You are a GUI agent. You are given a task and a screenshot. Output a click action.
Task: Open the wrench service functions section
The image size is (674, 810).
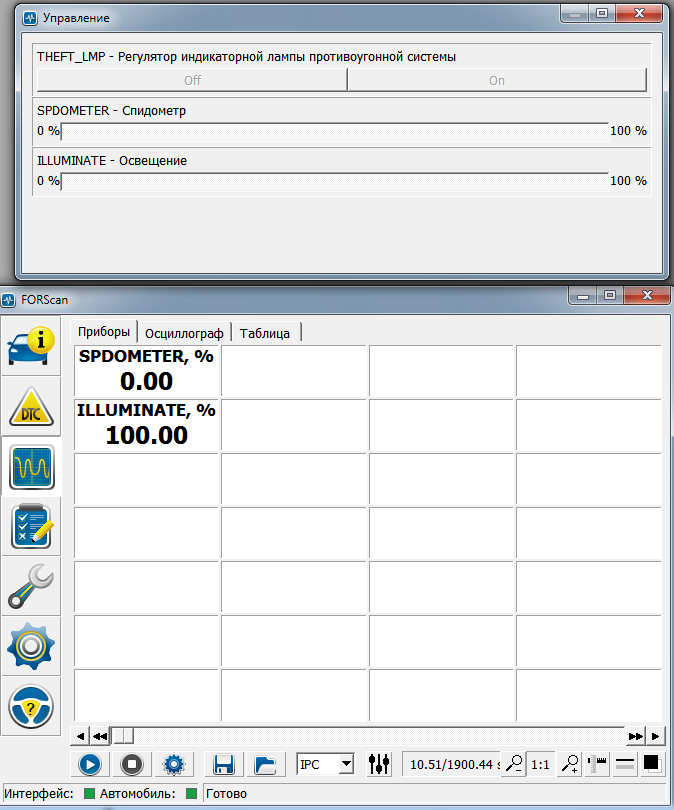pos(31,586)
